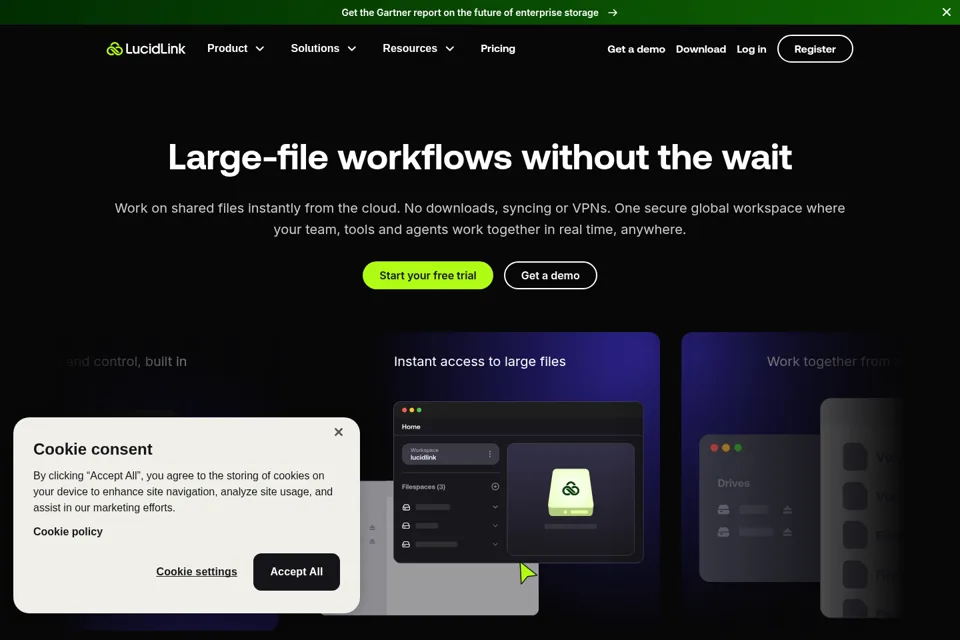Click the hero heading Large-file workflows without the wait
Screen dimensions: 960x640
point(480,157)
